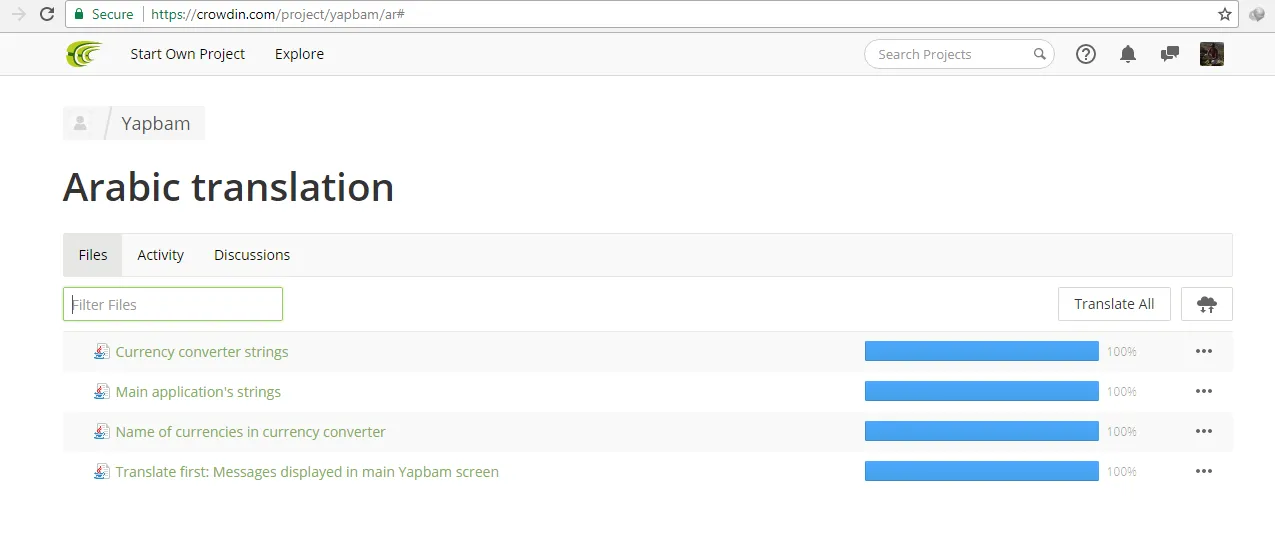Screen dimensions: 1275x535
Task: Focus the Filter Files input
Action: (x=173, y=304)
